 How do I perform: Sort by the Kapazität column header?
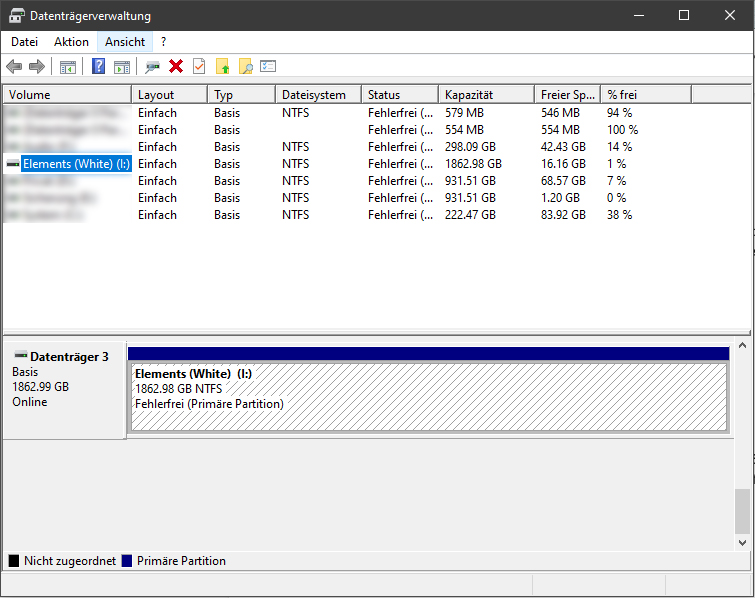tap(487, 95)
